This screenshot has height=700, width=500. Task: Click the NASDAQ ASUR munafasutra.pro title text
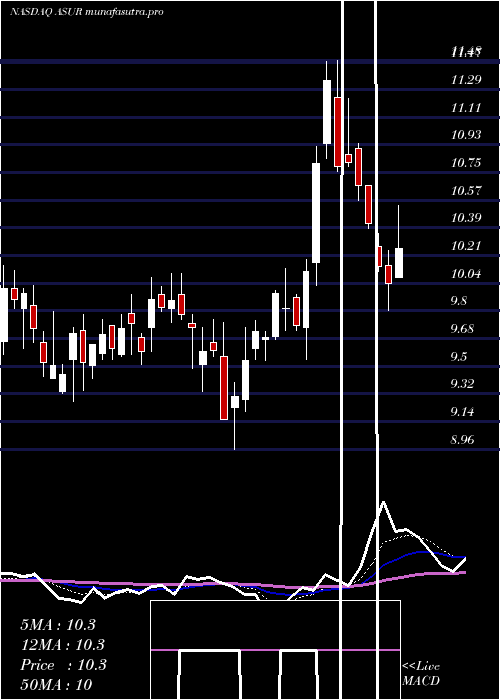tap(86, 12)
